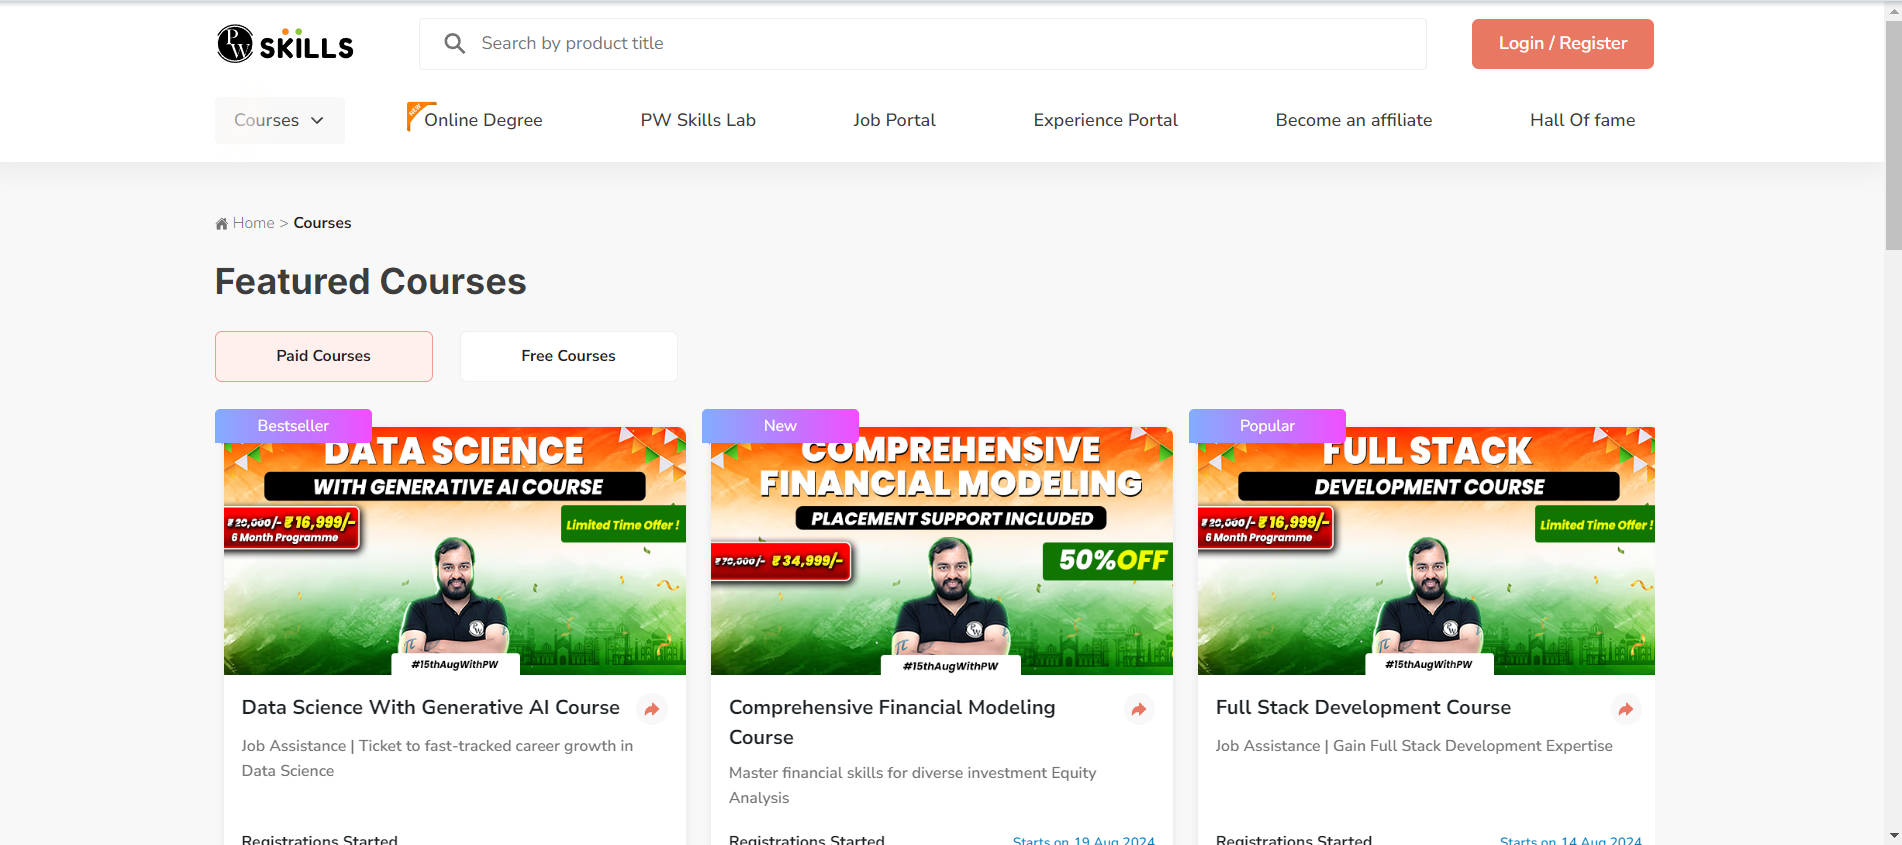Open the Experience Portal
The height and width of the screenshot is (845, 1902).
pyautogui.click(x=1106, y=120)
